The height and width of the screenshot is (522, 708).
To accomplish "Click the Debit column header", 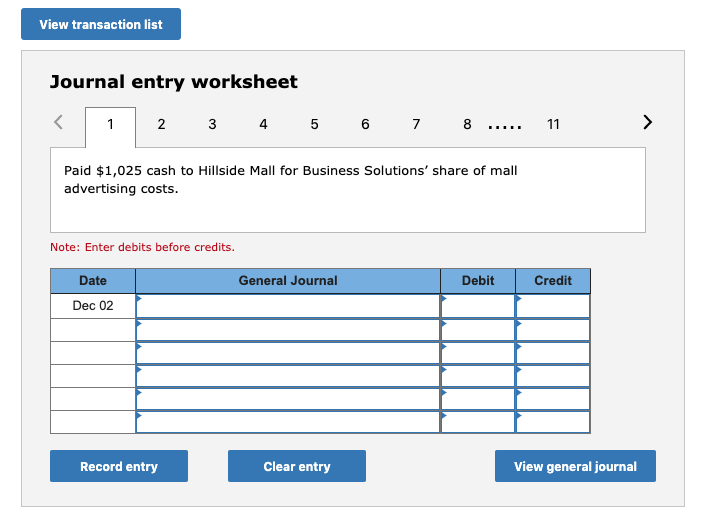I will [478, 281].
